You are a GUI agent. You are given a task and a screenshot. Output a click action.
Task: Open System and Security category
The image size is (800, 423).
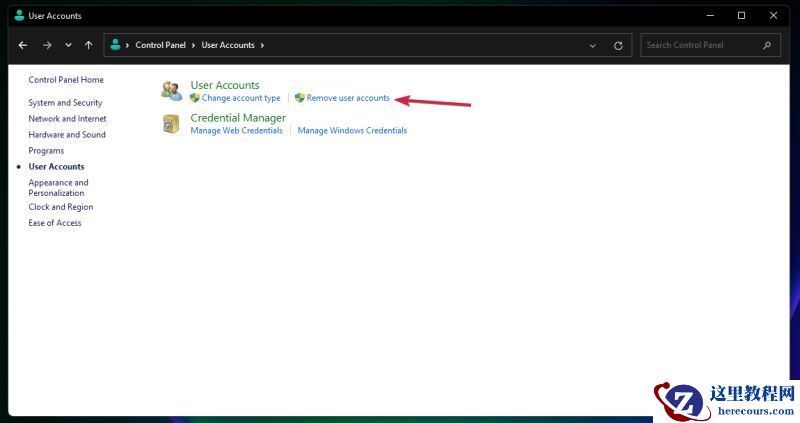[65, 103]
